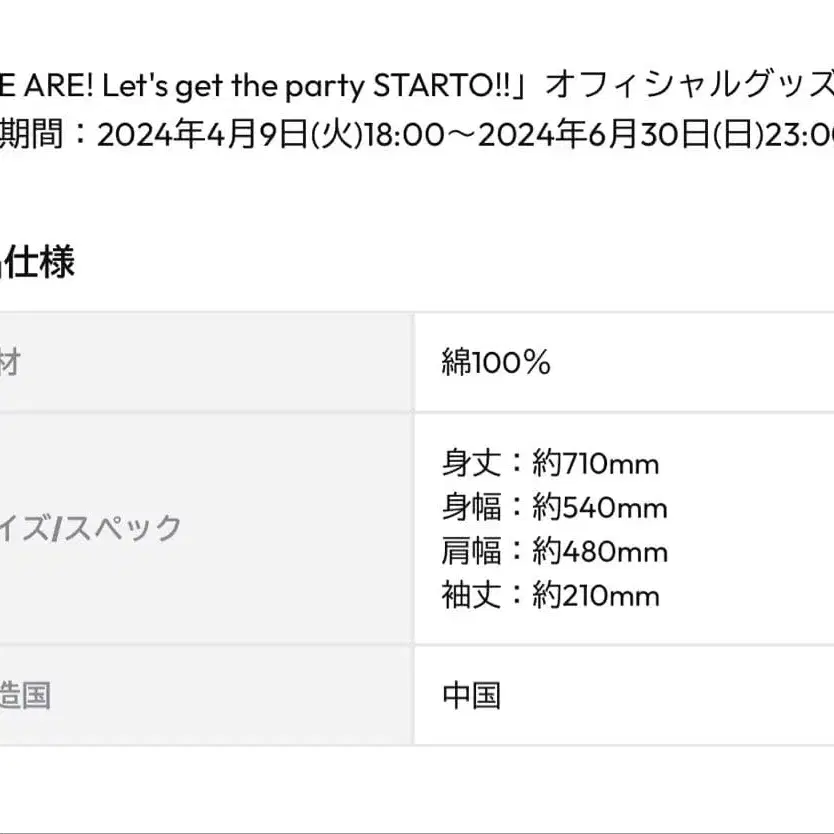Click the 身幅：約540mm measurement line
Screen dimensions: 834x834
pos(554,508)
